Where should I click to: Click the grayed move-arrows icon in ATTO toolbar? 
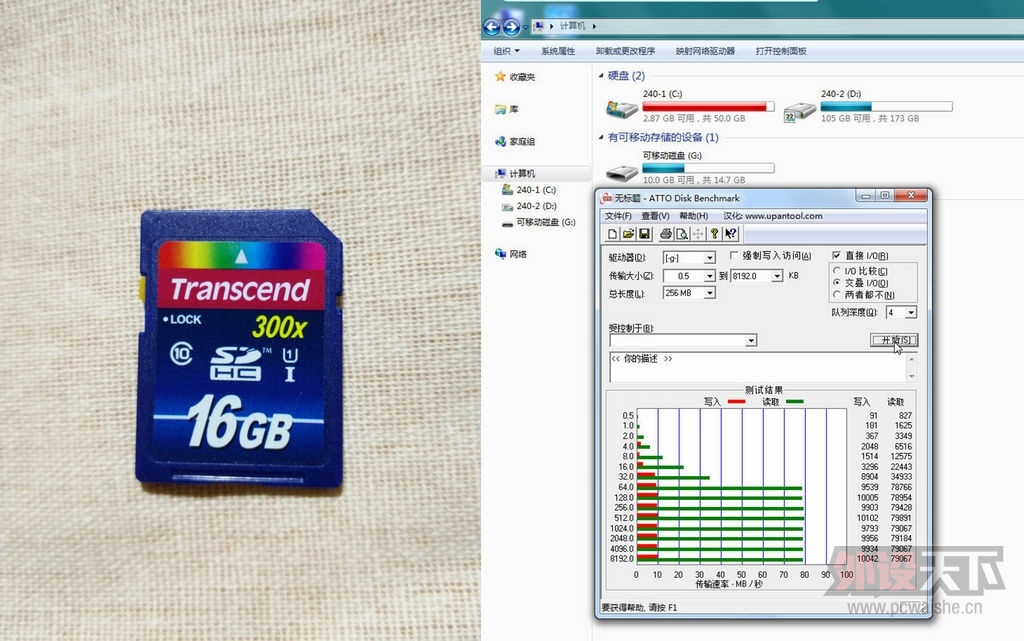pyautogui.click(x=698, y=234)
